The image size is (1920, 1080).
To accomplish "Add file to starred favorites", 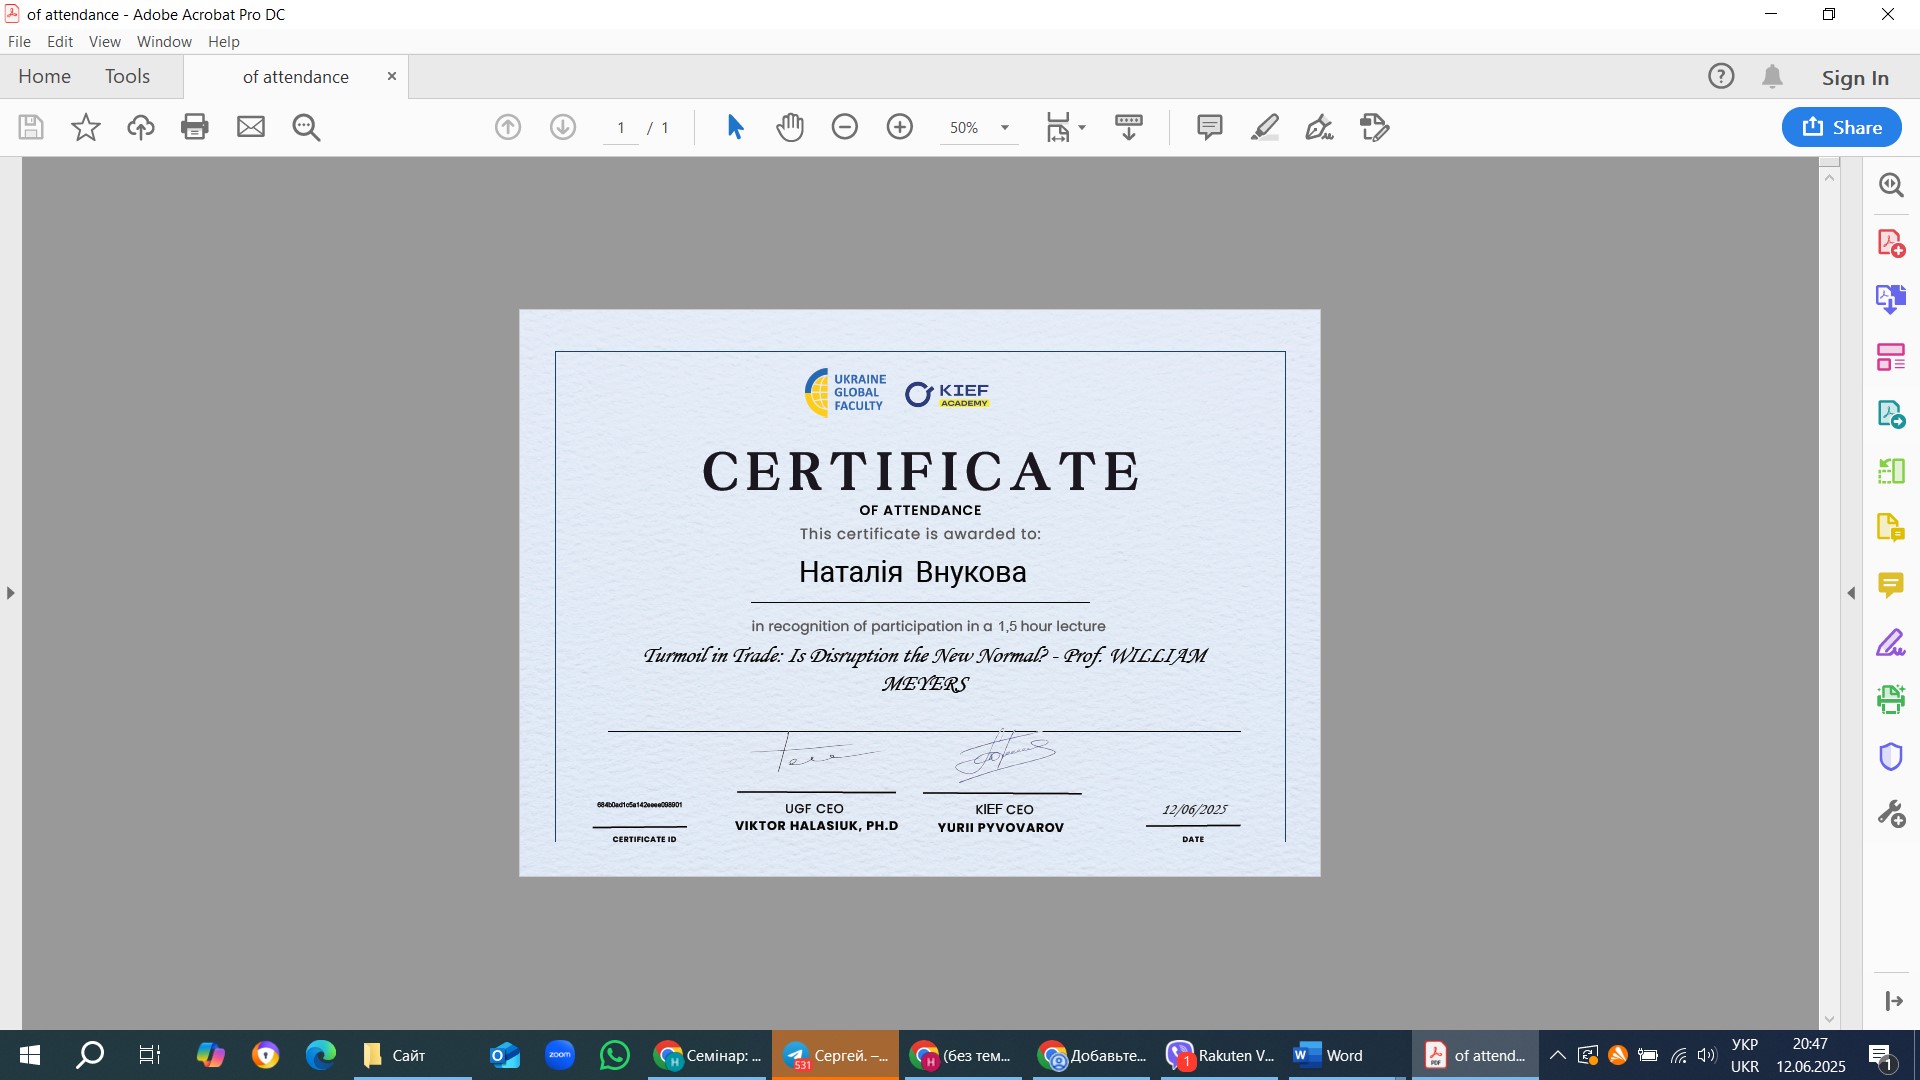I will (86, 127).
